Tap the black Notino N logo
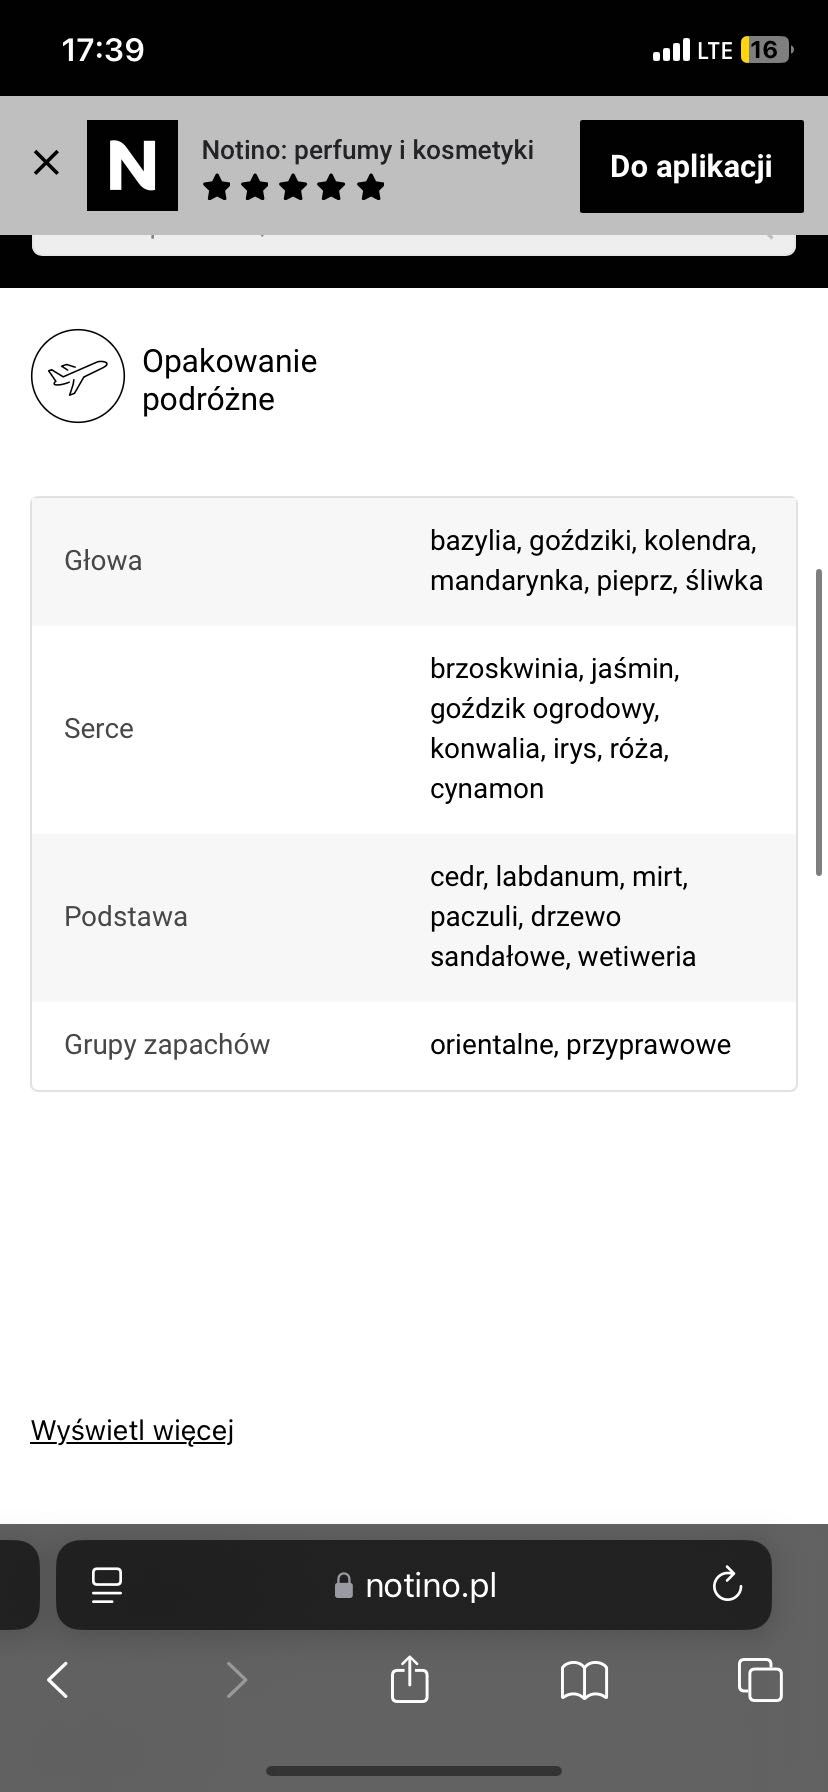Image resolution: width=828 pixels, height=1792 pixels. [132, 165]
